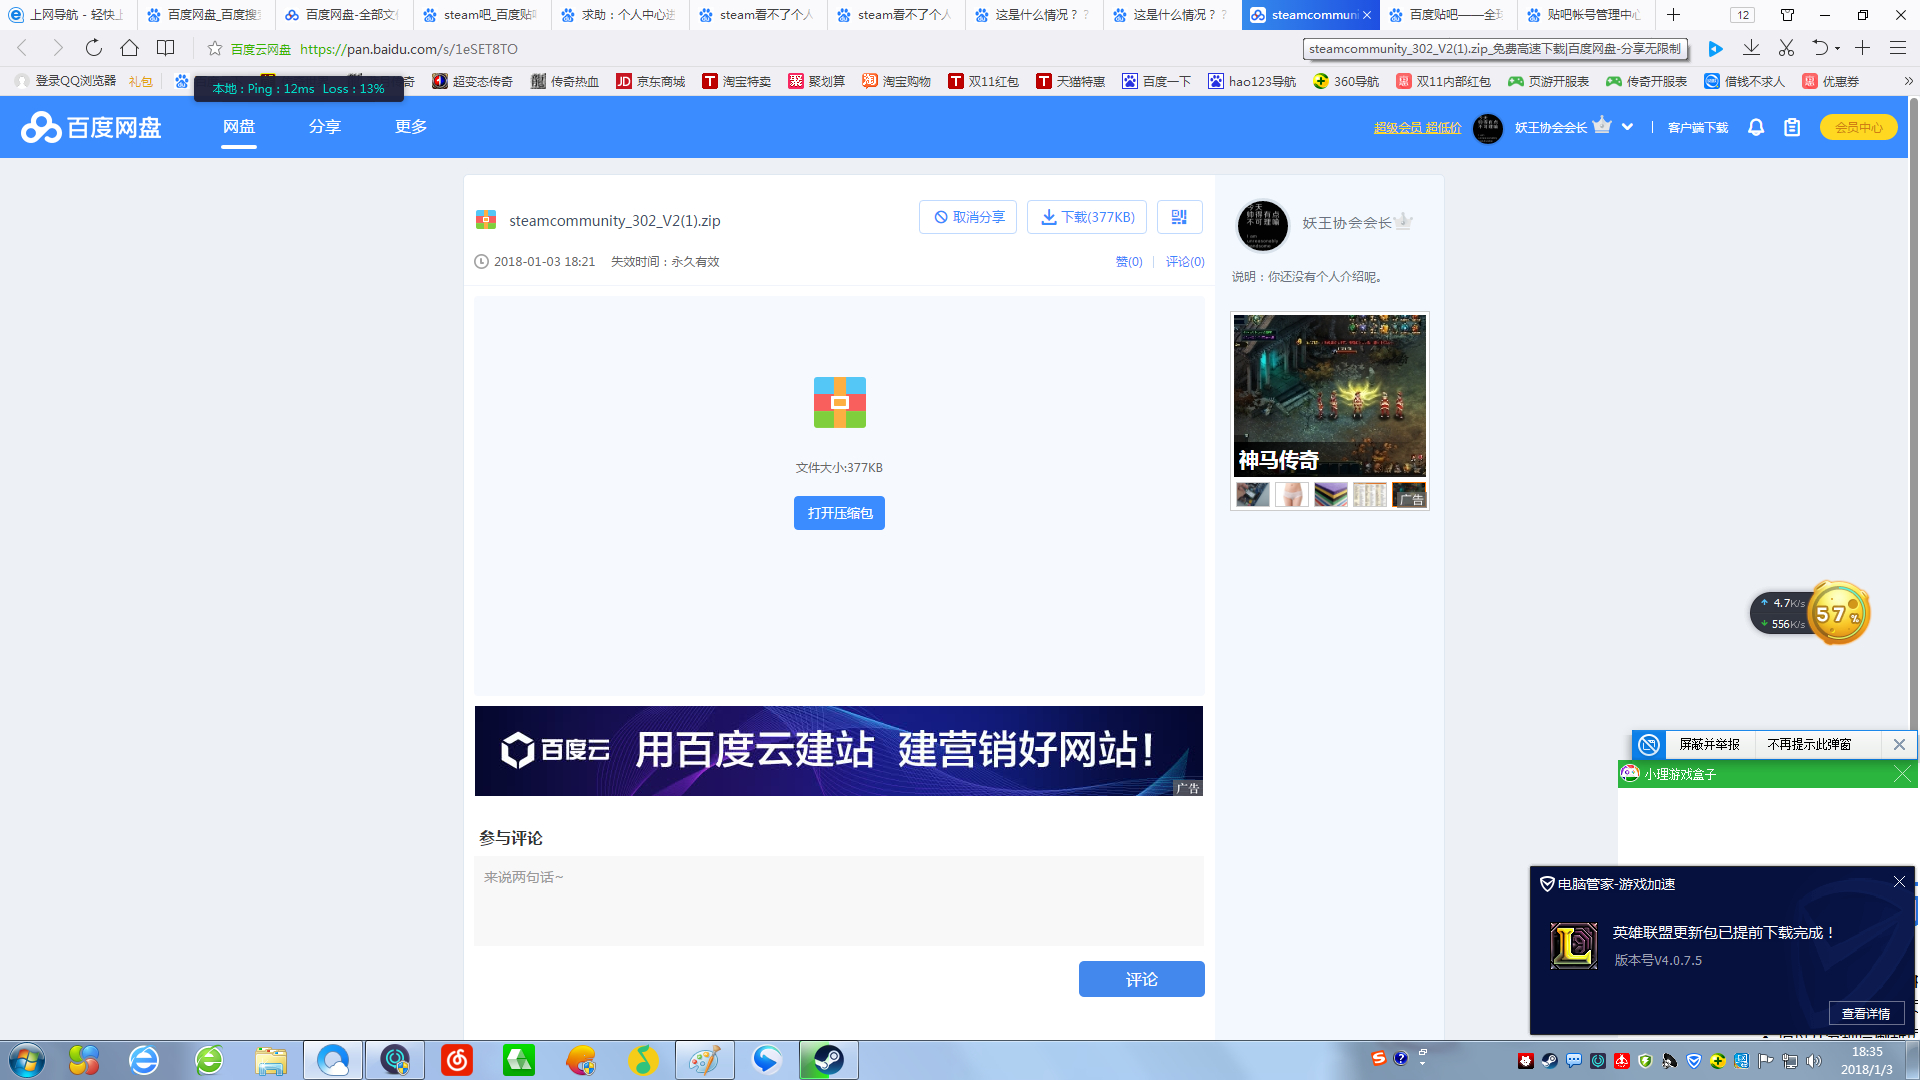This screenshot has width=1920, height=1080.
Task: Restore last closed tab with undo arrow
Action: tap(1820, 48)
